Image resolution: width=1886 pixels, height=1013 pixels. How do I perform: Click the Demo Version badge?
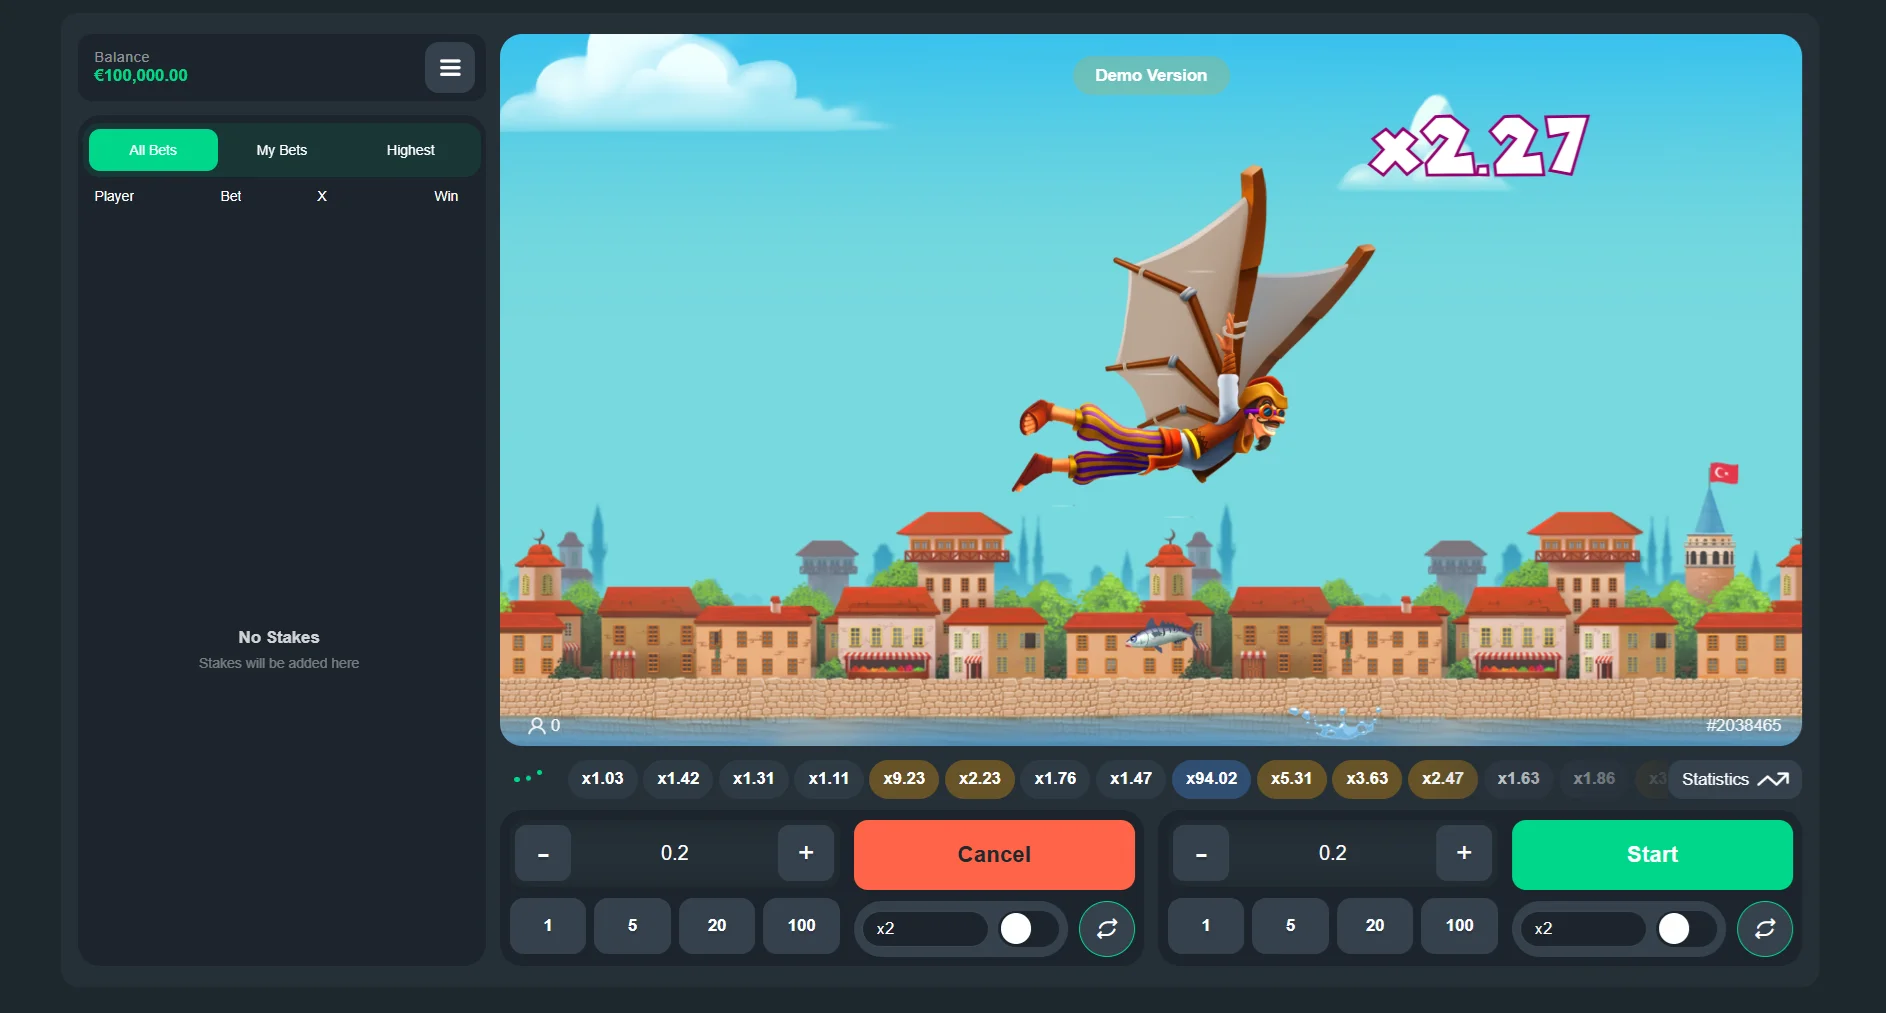coord(1151,75)
